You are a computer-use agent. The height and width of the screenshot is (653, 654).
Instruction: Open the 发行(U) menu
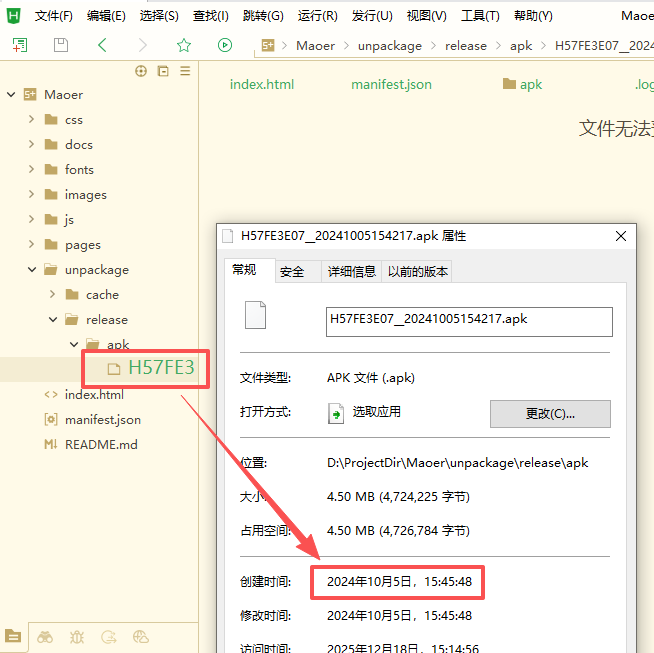pos(372,16)
